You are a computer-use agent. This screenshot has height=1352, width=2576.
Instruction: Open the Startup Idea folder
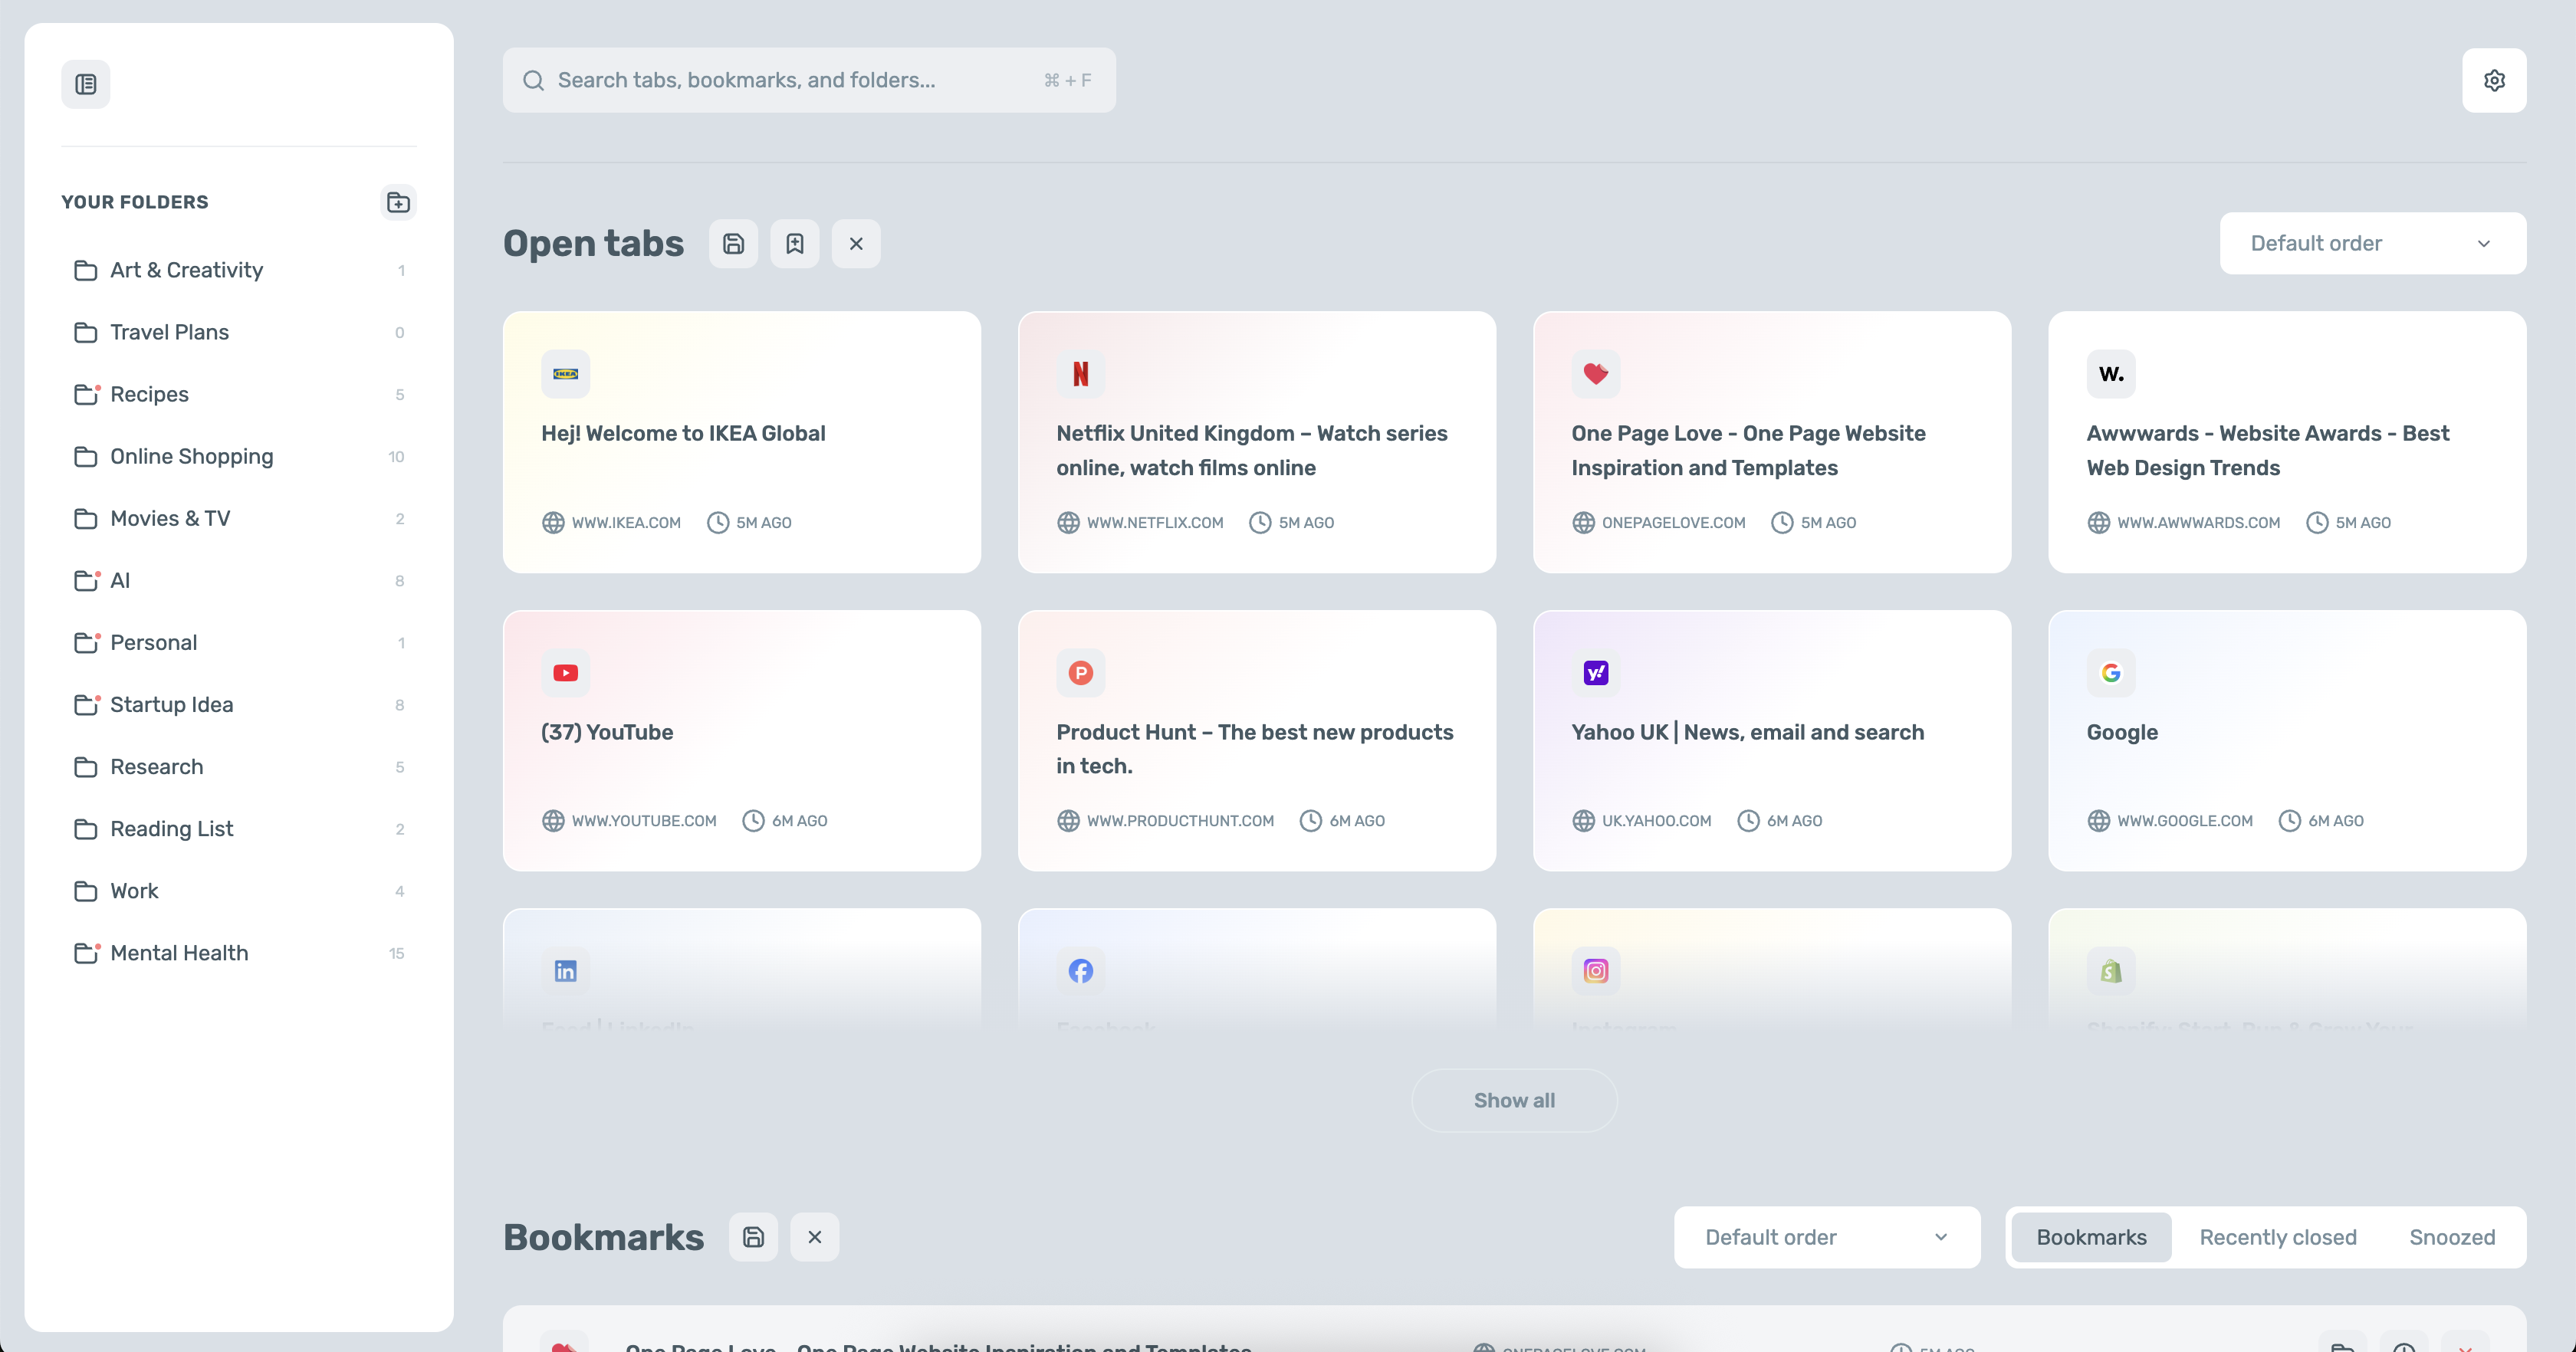point(239,704)
